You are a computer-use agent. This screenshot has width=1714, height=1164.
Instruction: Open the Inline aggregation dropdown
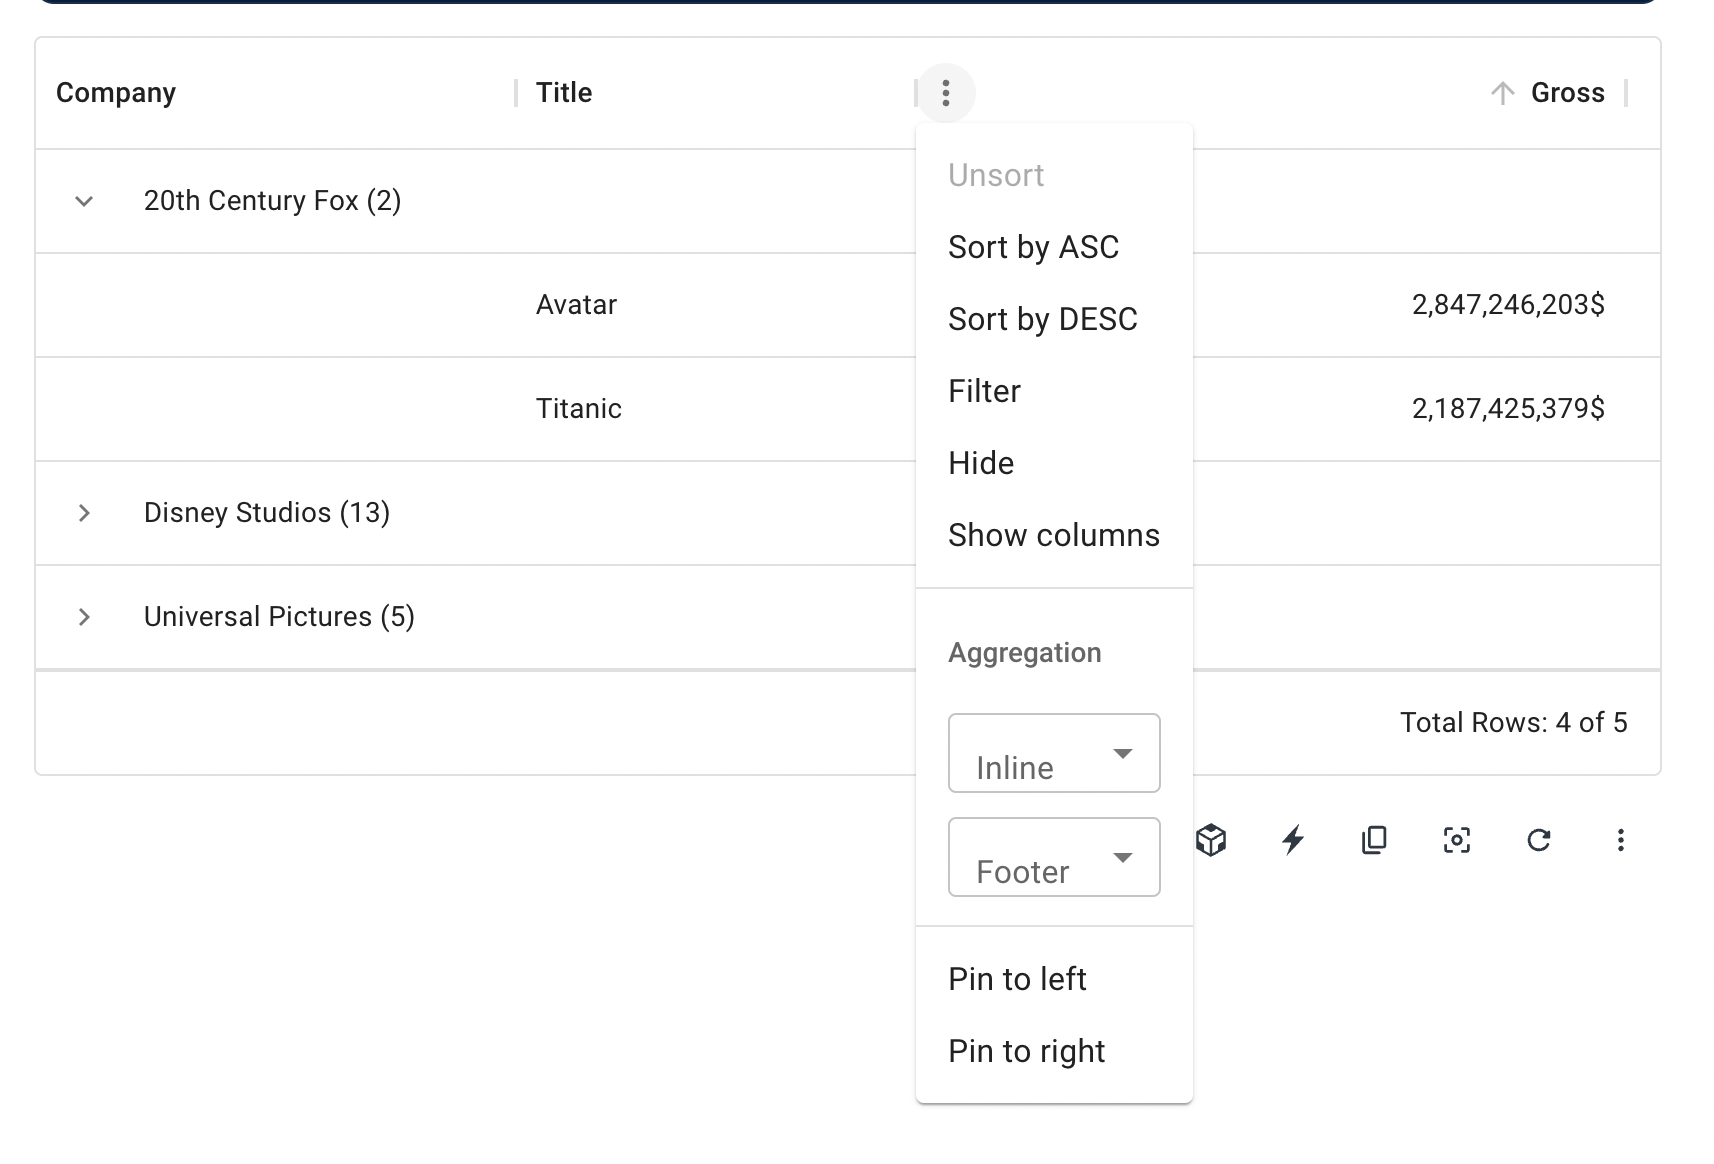(x=1054, y=753)
